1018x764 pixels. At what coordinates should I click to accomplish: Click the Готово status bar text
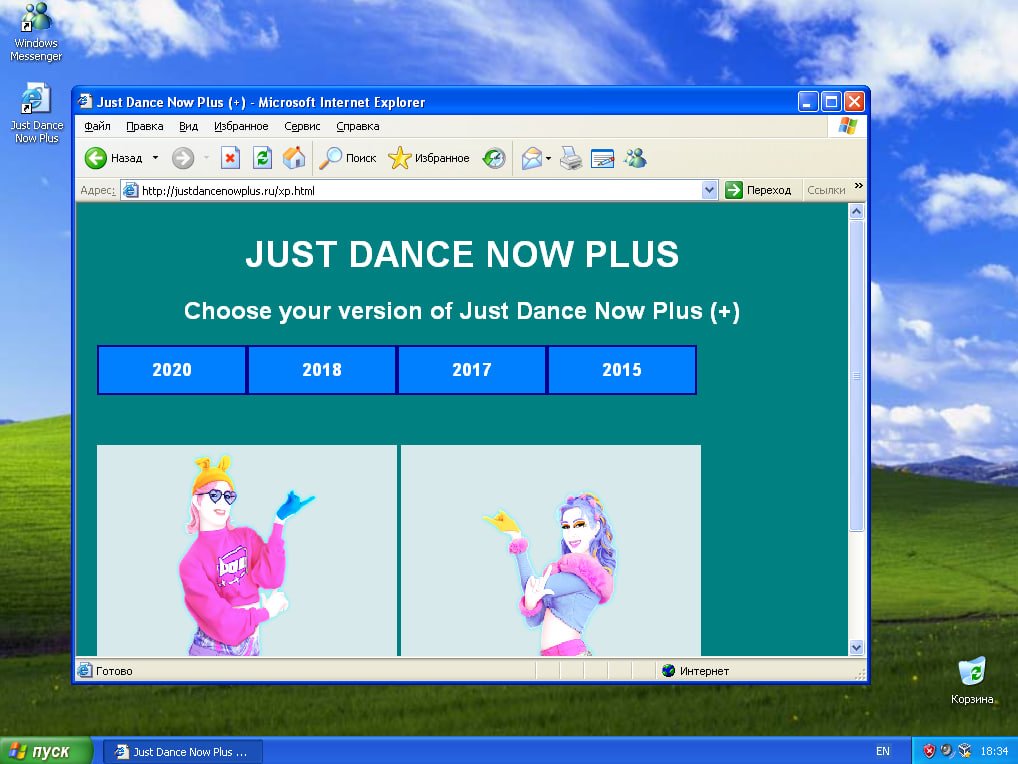(114, 671)
